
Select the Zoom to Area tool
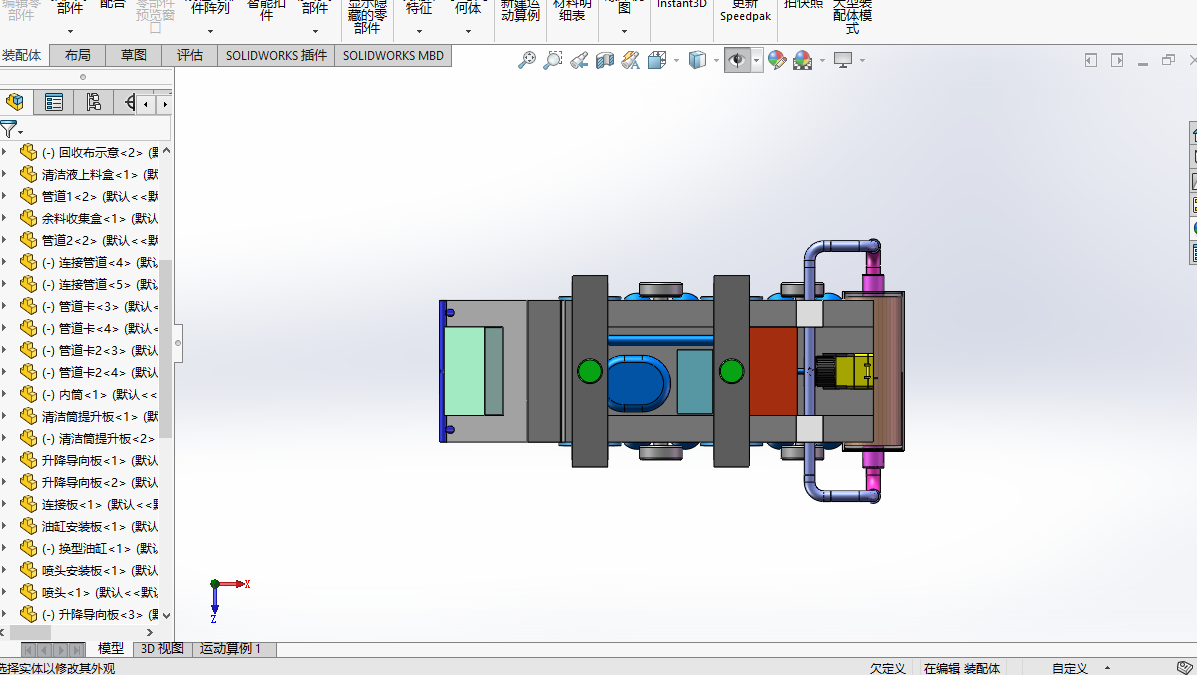coord(553,61)
